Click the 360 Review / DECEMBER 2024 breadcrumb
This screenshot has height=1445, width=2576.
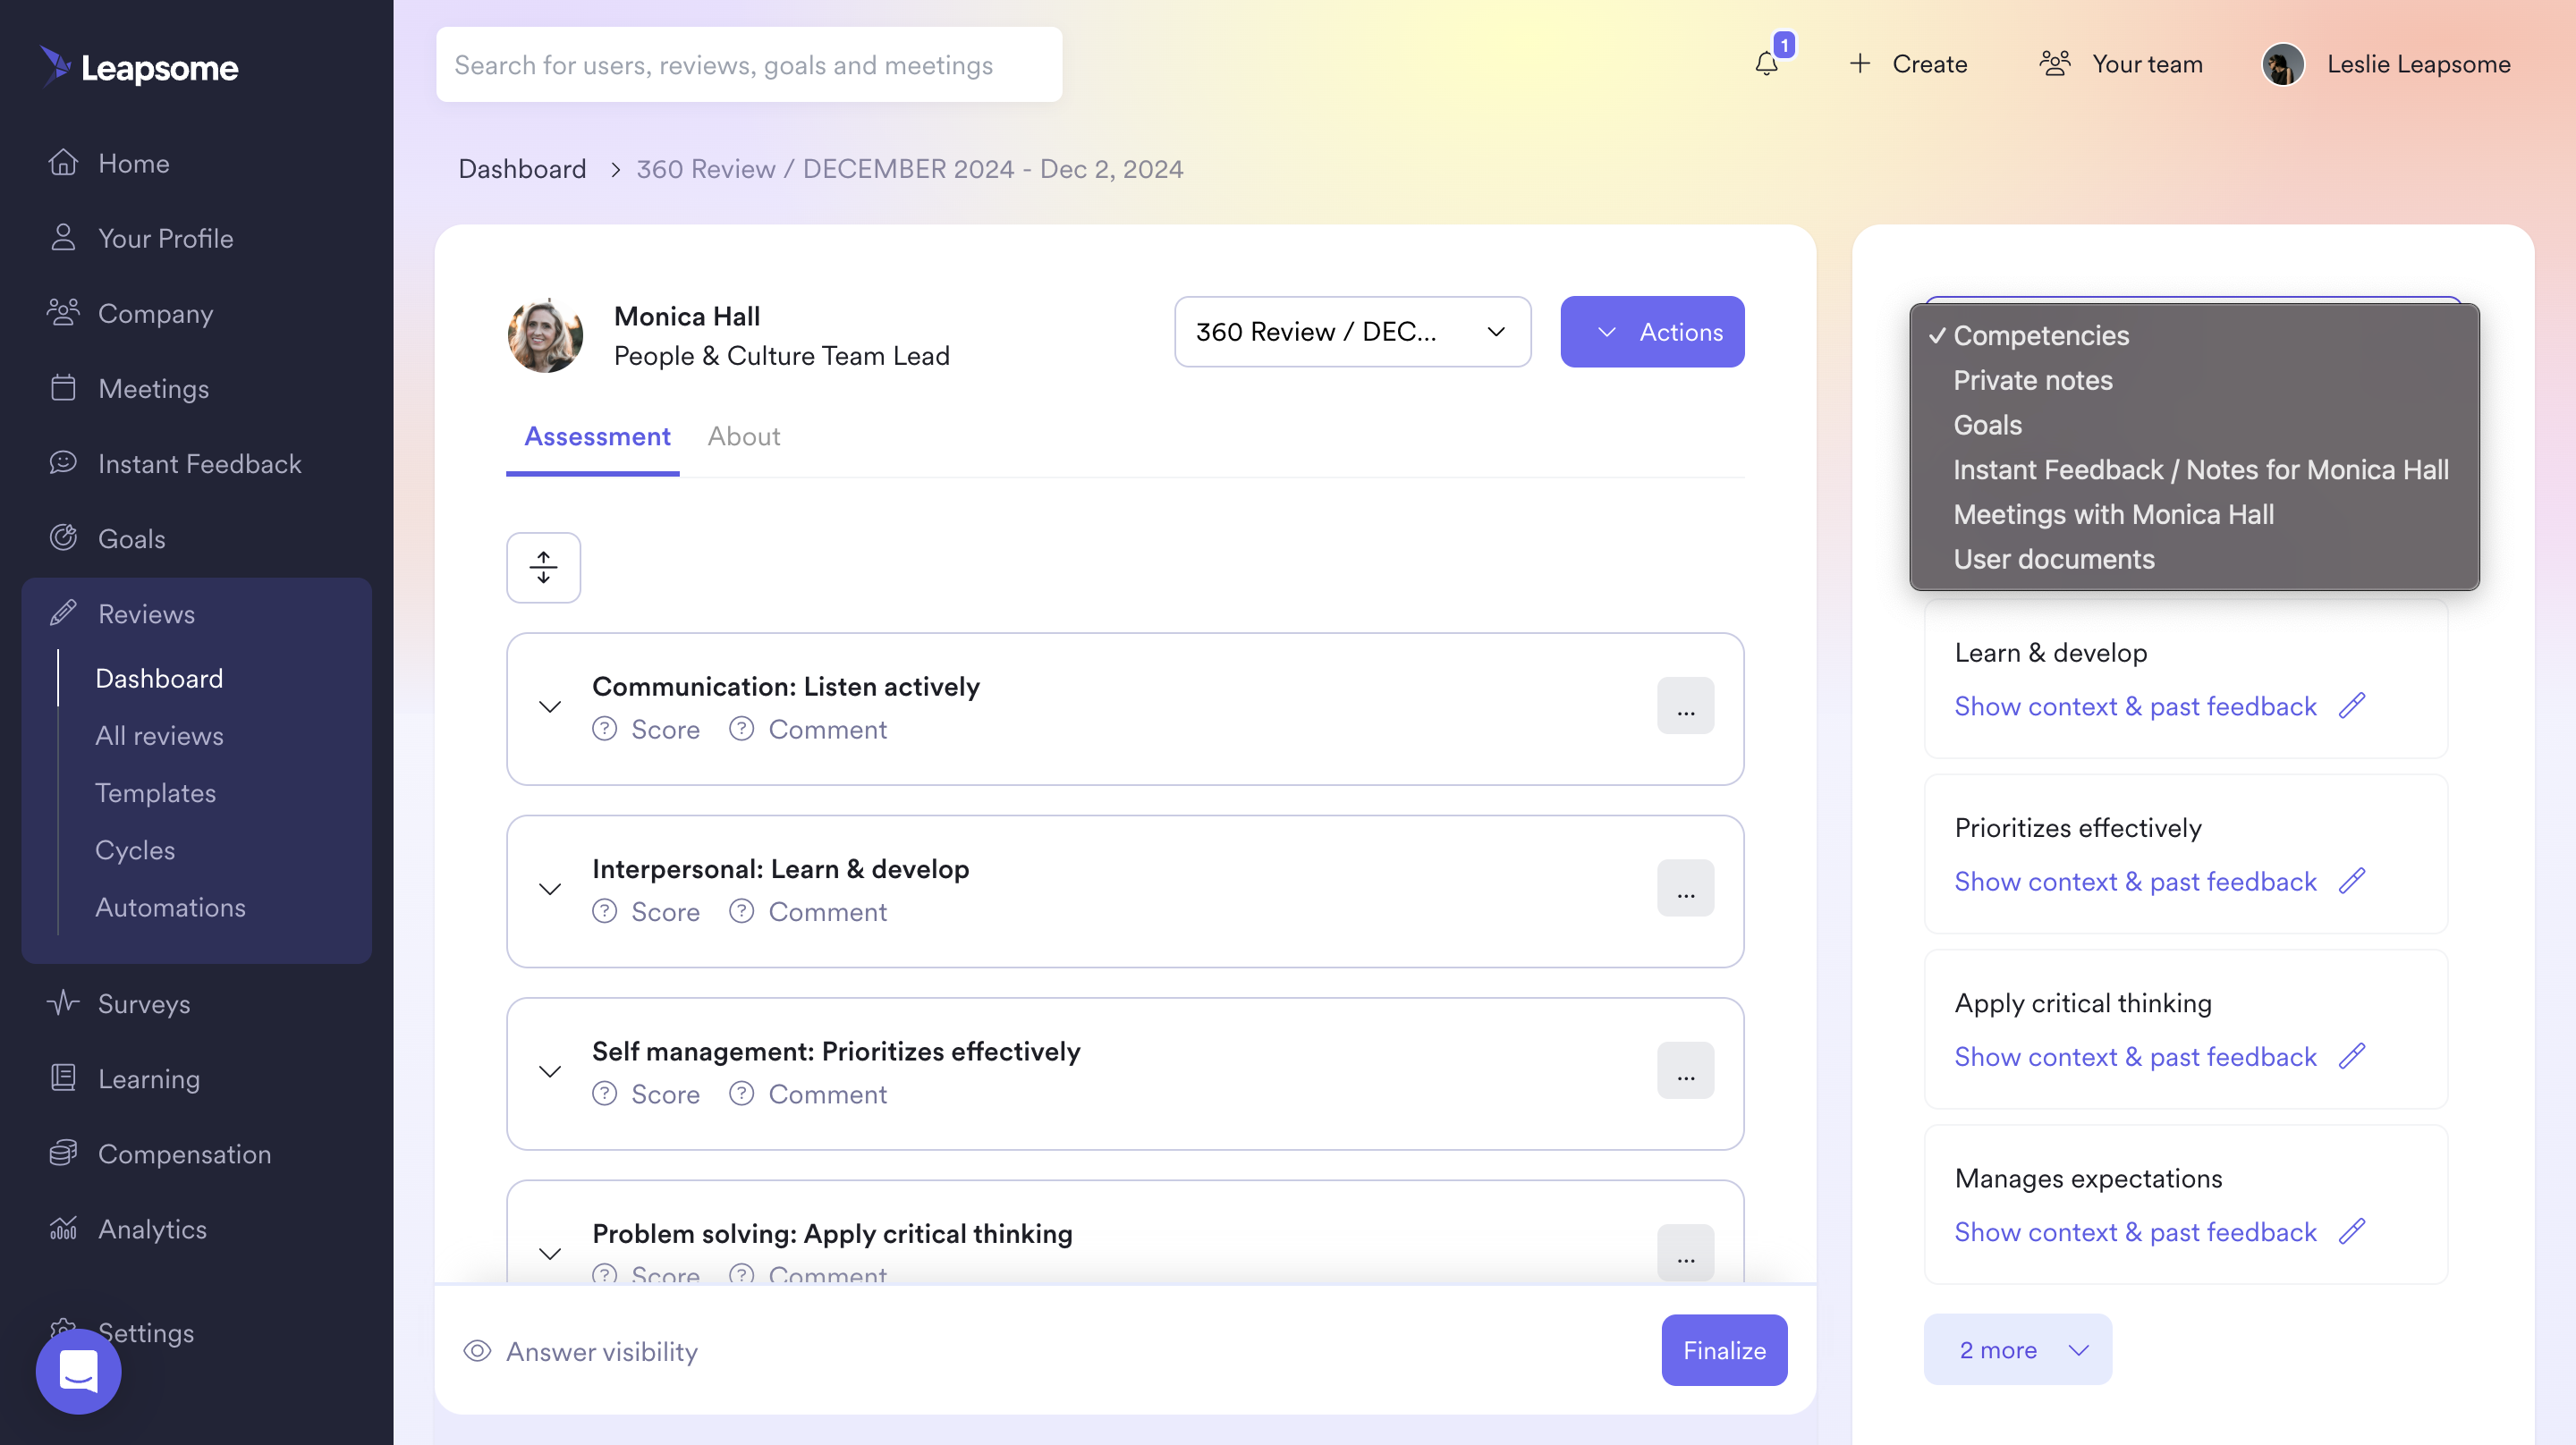click(x=910, y=169)
